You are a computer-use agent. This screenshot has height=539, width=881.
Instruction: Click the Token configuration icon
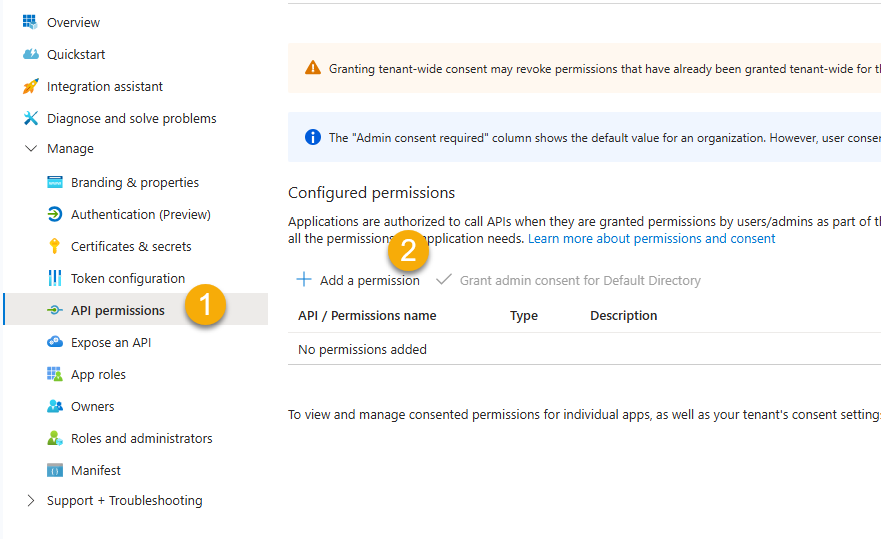point(54,278)
